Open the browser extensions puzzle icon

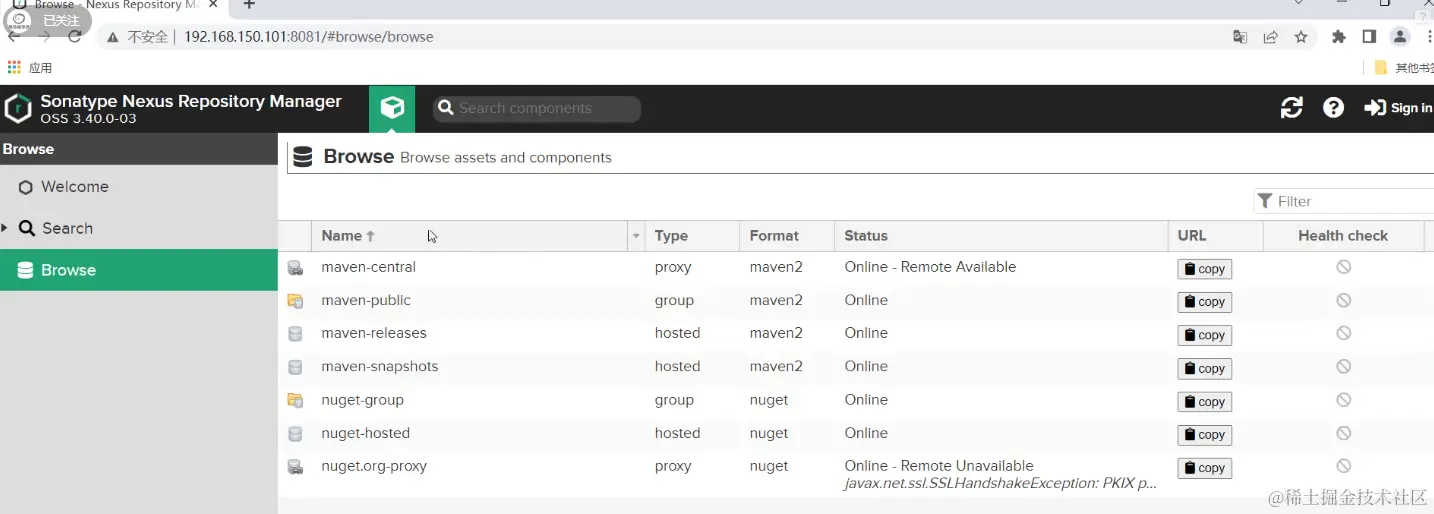[x=1339, y=37]
